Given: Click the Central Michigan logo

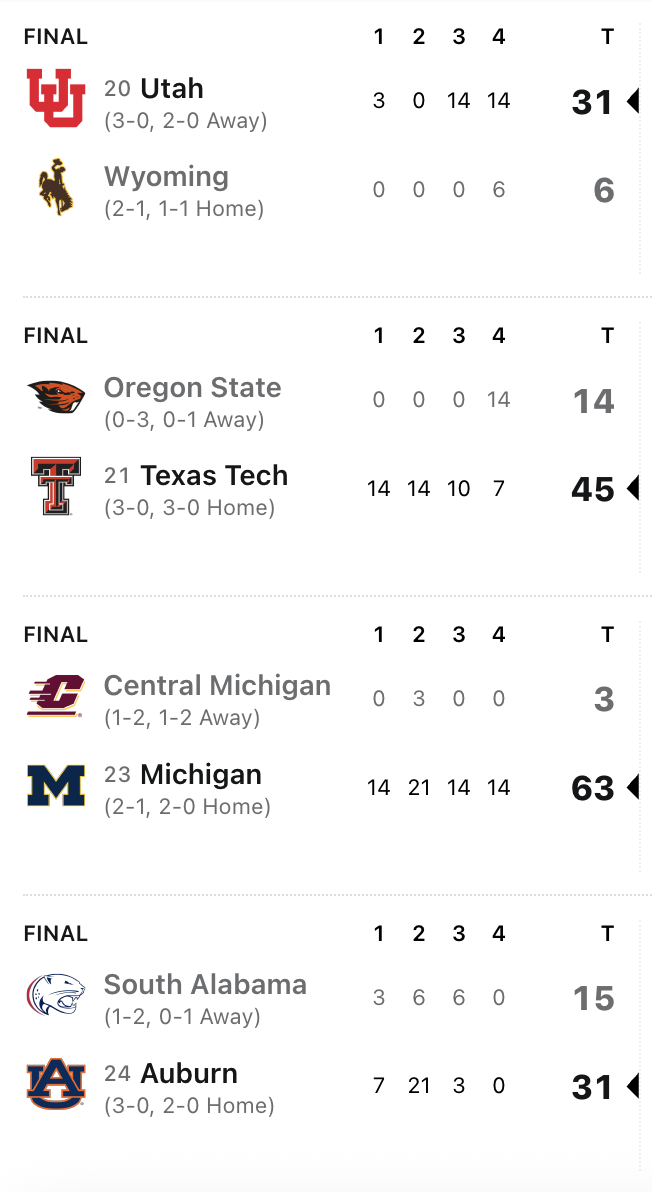Looking at the screenshot, I should coord(56,696).
